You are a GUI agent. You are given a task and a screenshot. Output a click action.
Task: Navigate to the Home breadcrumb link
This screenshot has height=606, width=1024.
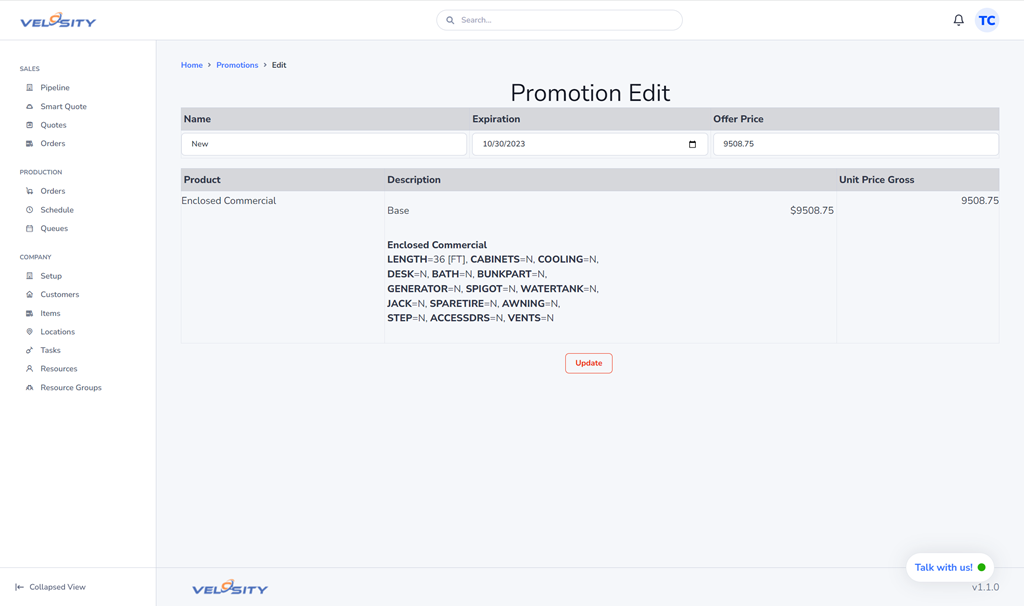pos(191,65)
